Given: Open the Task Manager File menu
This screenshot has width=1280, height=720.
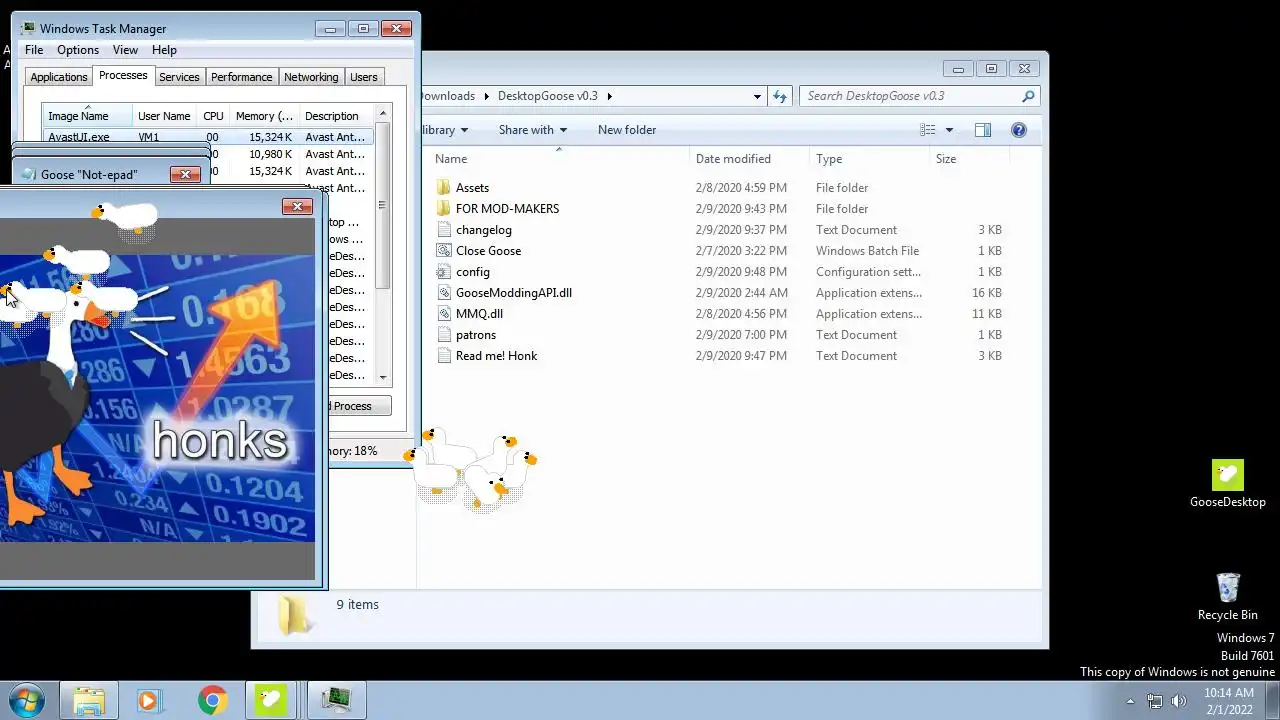Looking at the screenshot, I should 34,50.
